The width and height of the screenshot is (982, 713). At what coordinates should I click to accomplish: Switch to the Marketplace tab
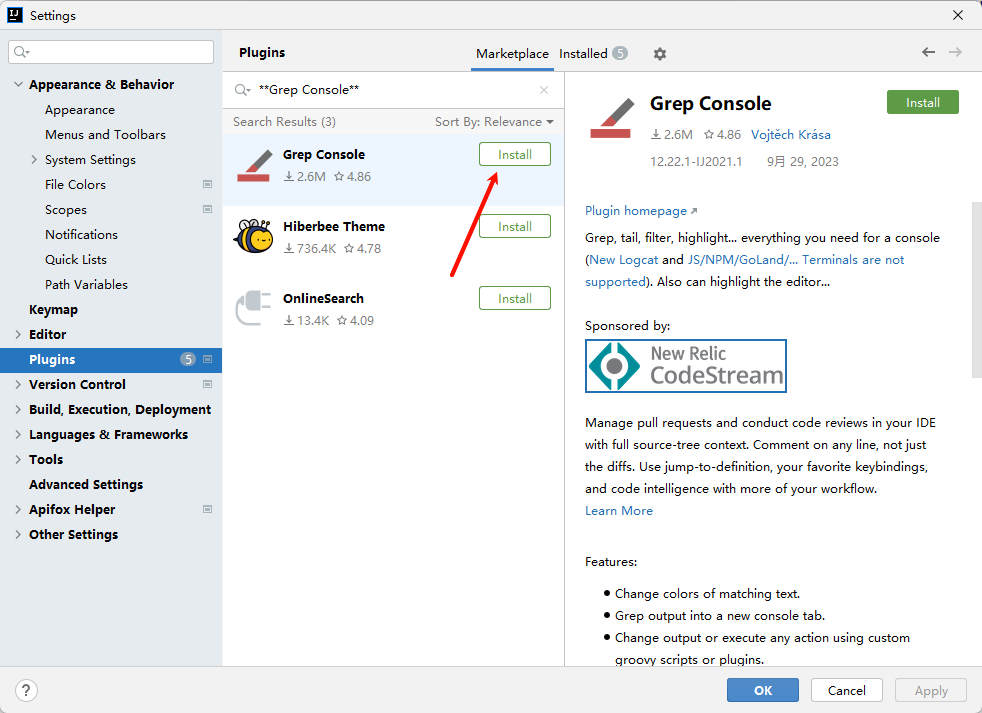coord(512,54)
